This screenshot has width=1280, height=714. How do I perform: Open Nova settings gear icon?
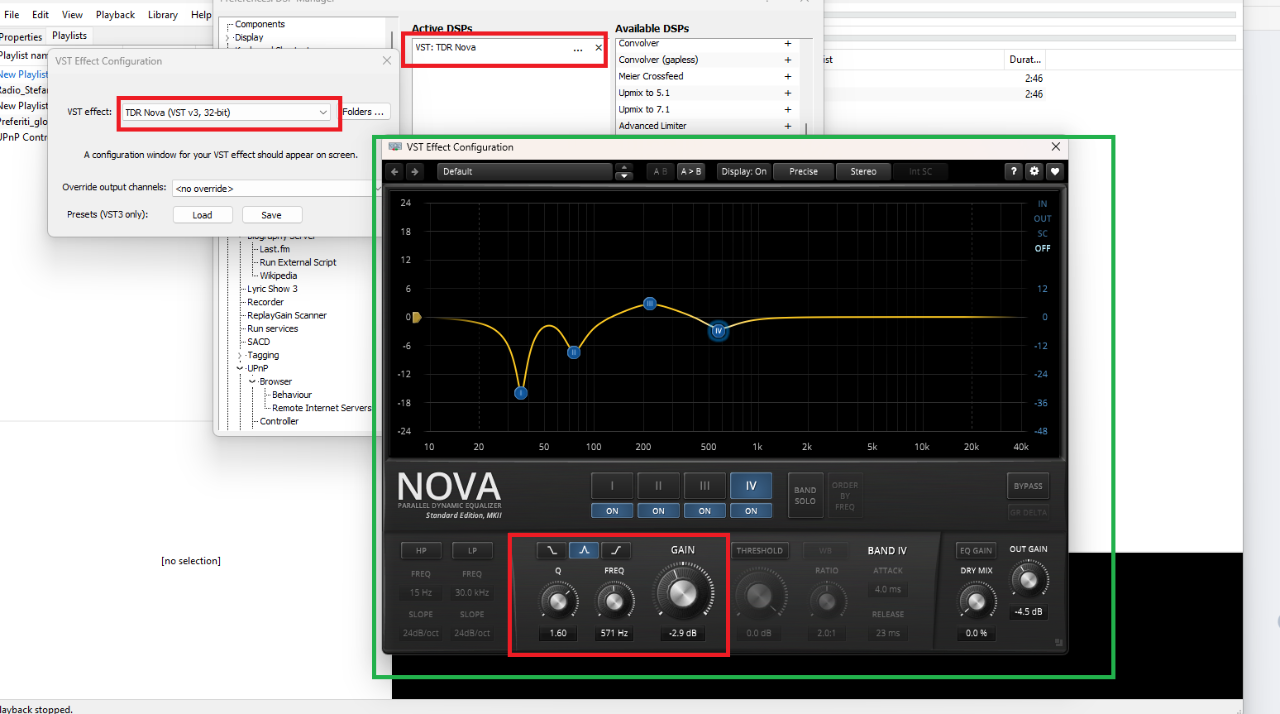1034,171
